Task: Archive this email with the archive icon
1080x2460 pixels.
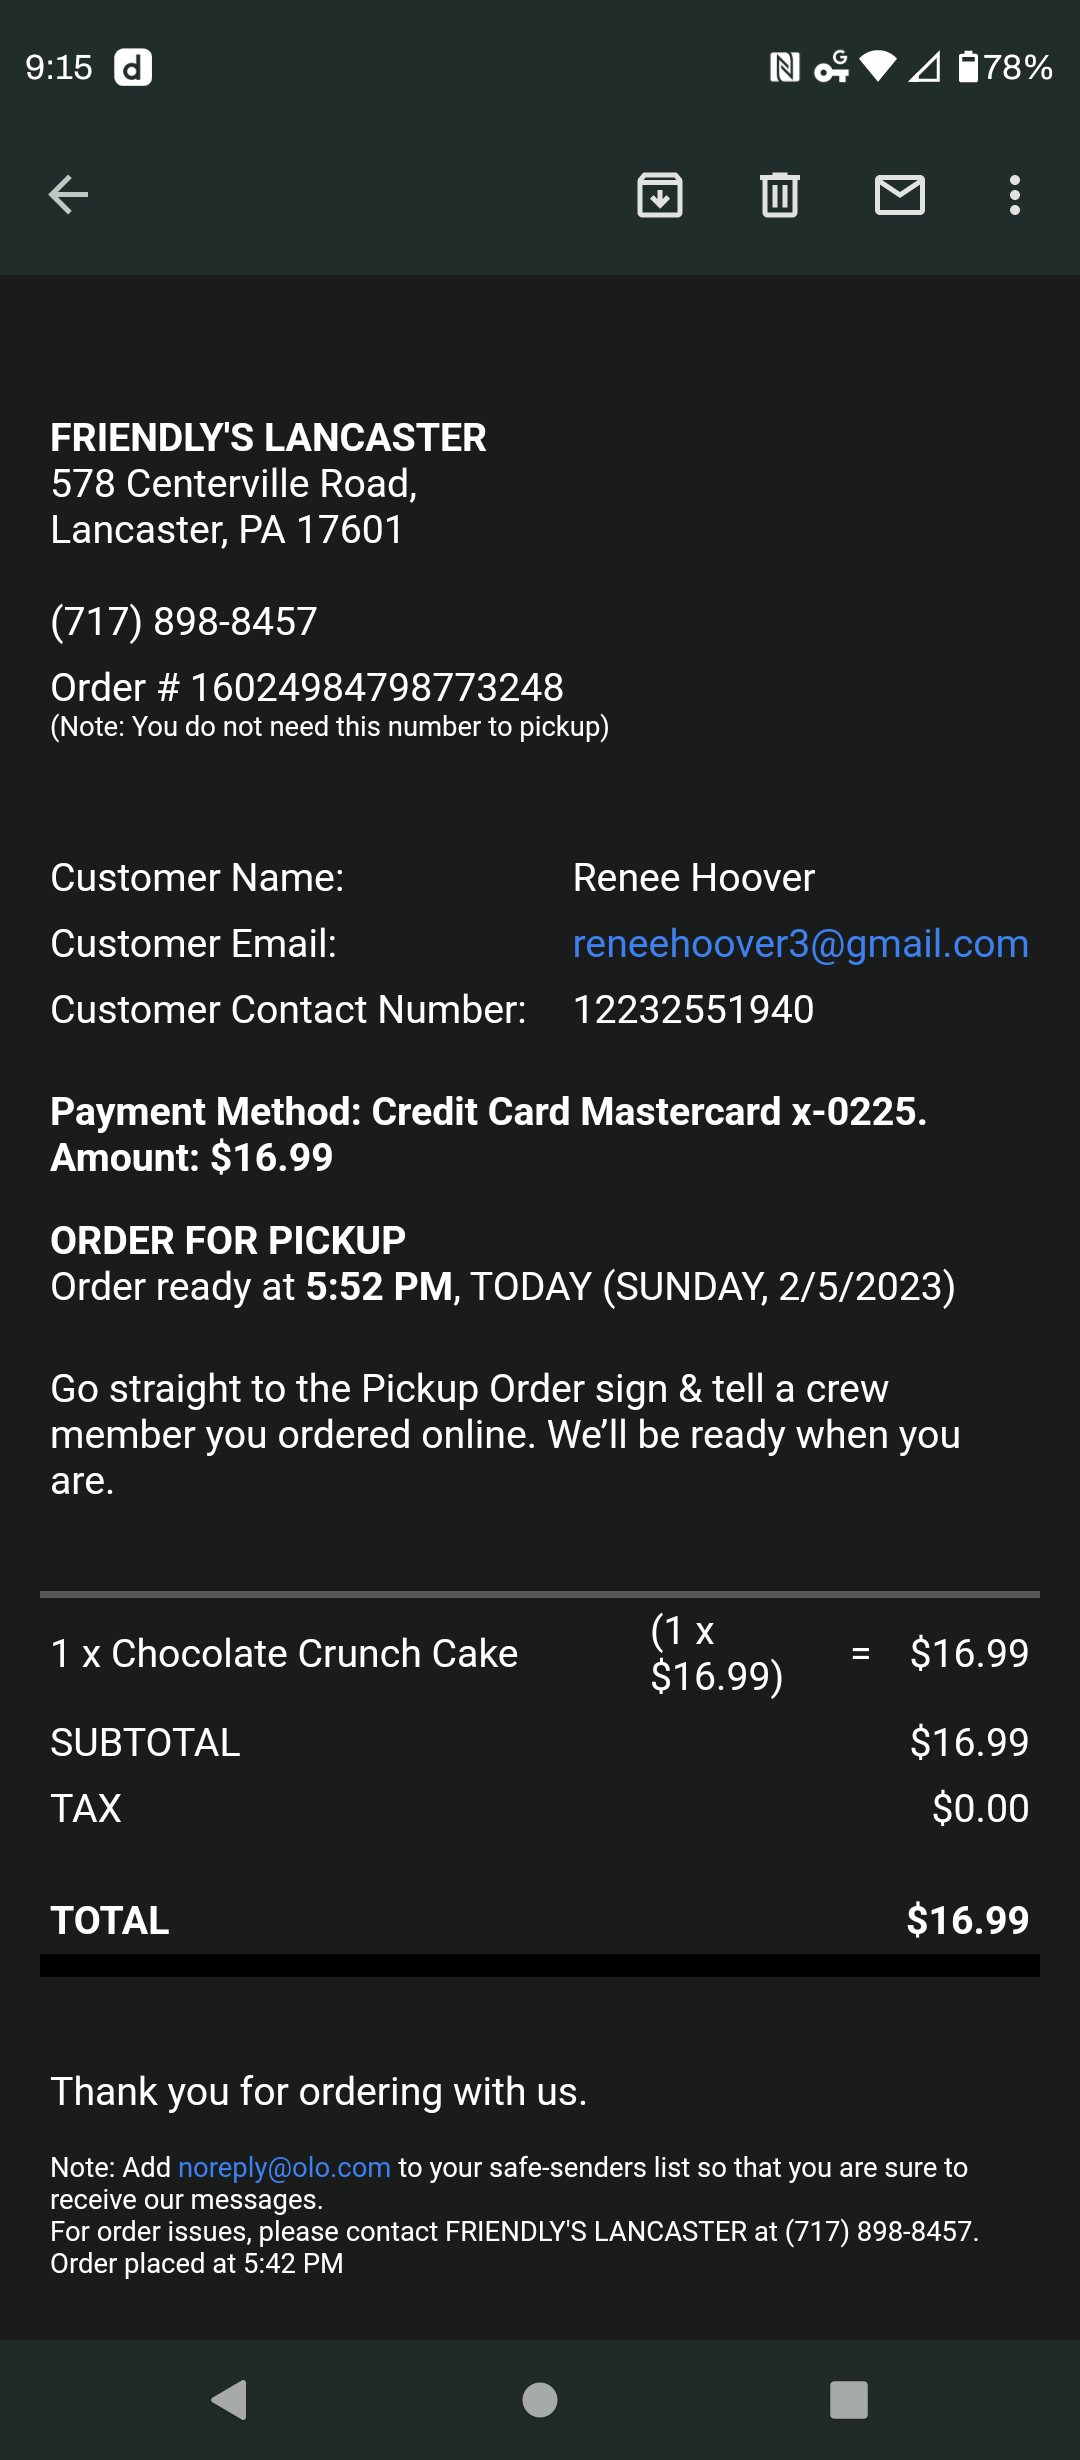Action: 660,195
